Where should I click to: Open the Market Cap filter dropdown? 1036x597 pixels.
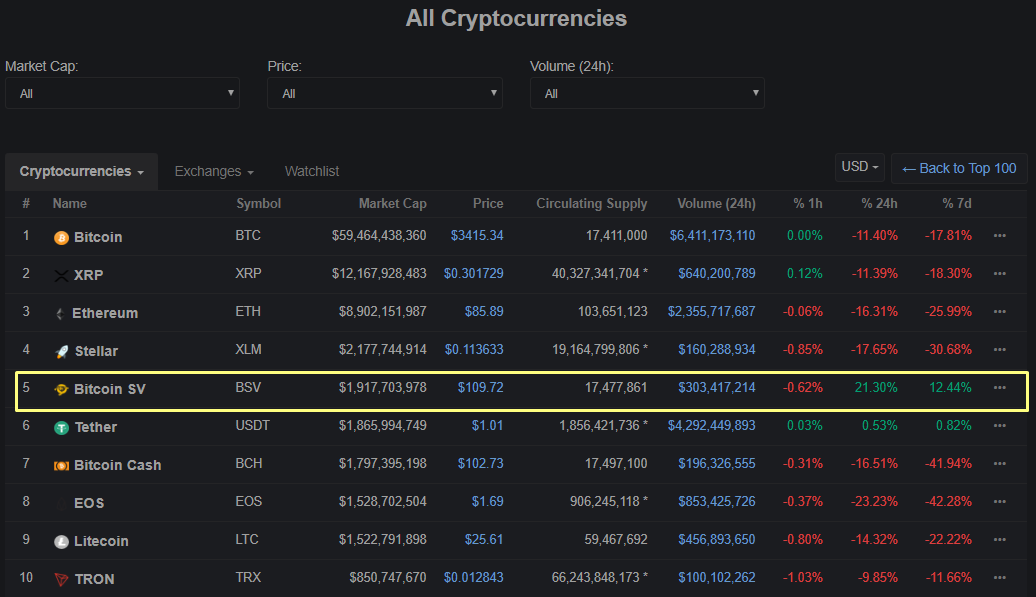tap(122, 93)
